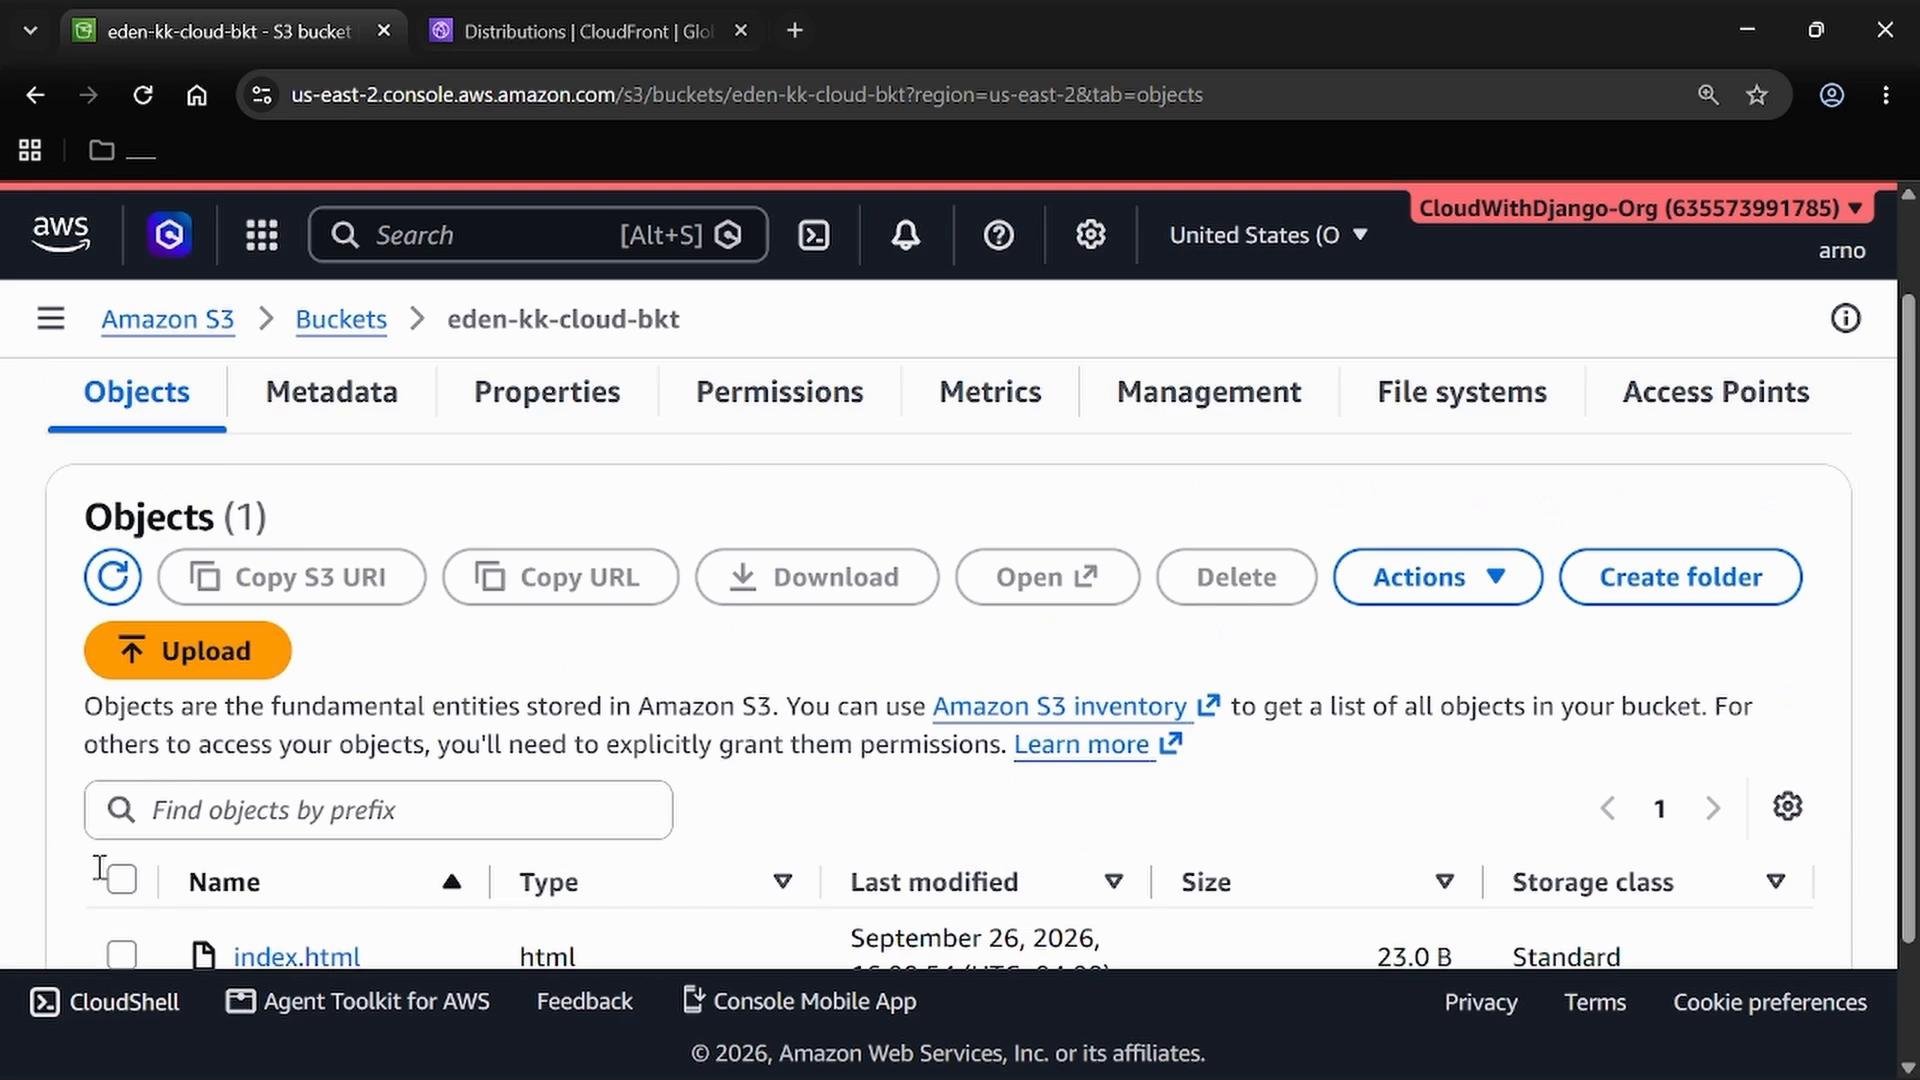Open the index.html object link
Viewport: 1920px width, 1080px height.
(x=297, y=957)
